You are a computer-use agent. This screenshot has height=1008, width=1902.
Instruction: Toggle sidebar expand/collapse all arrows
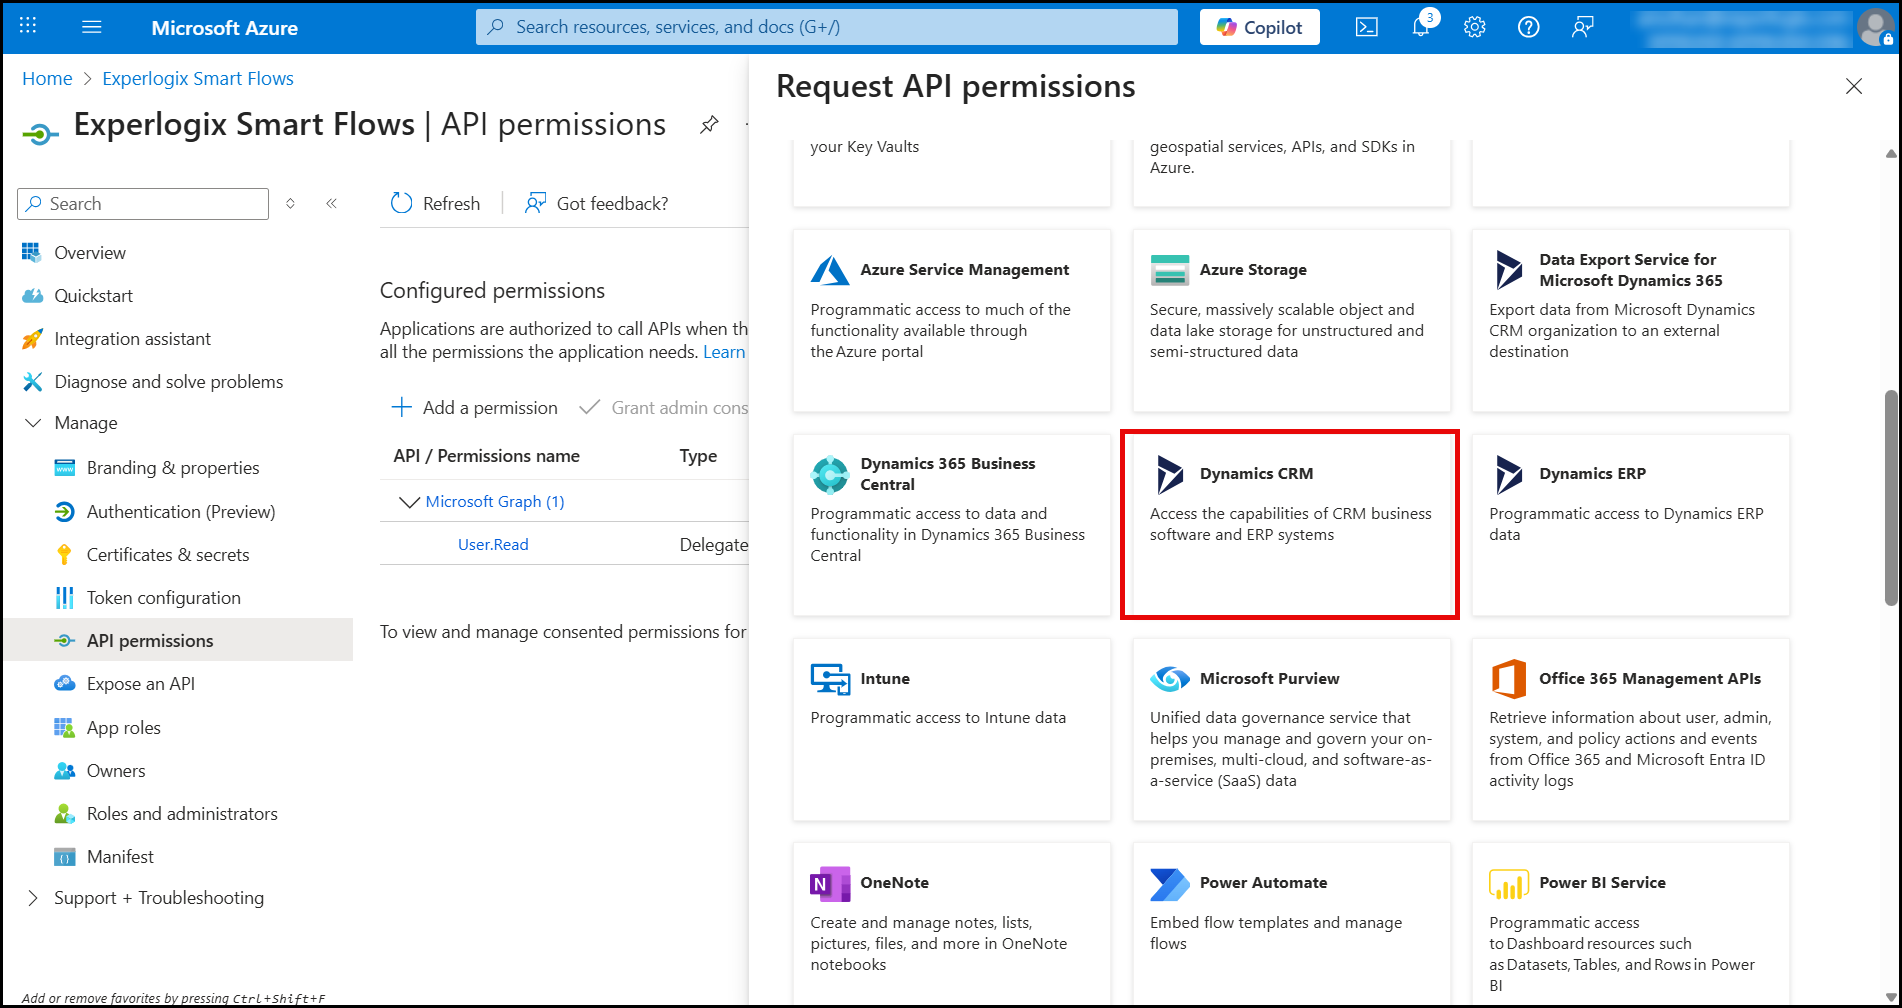pyautogui.click(x=290, y=204)
